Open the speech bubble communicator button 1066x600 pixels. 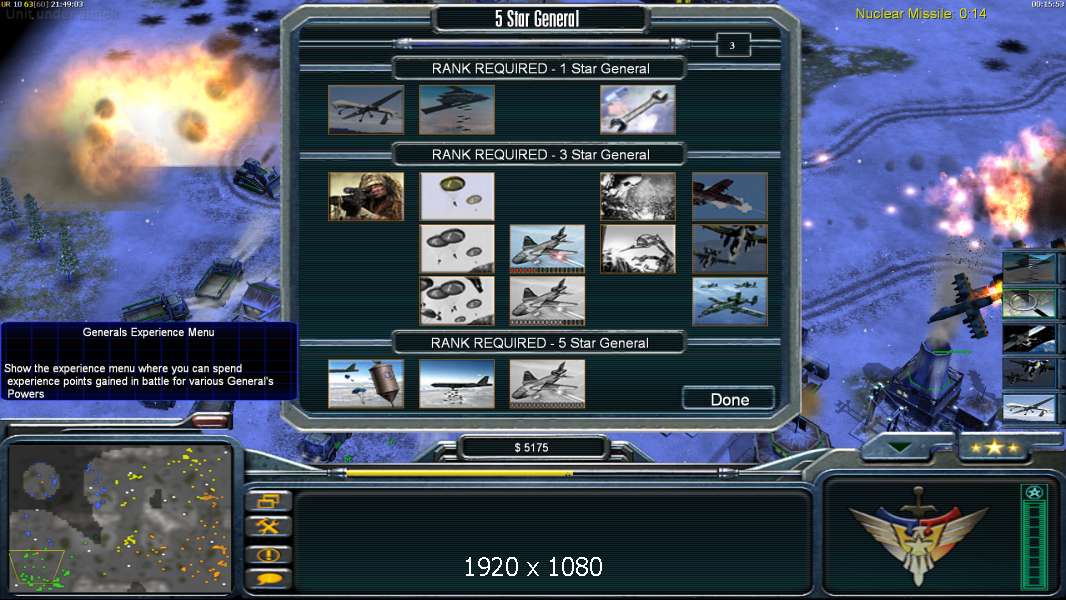269,580
